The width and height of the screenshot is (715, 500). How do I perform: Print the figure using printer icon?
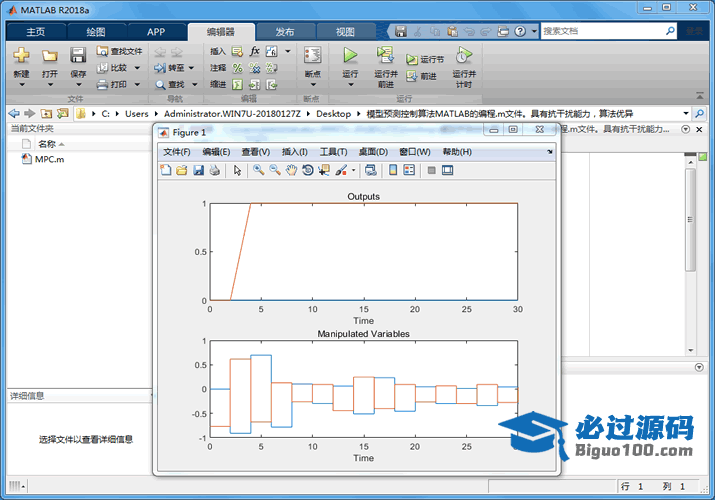(214, 170)
